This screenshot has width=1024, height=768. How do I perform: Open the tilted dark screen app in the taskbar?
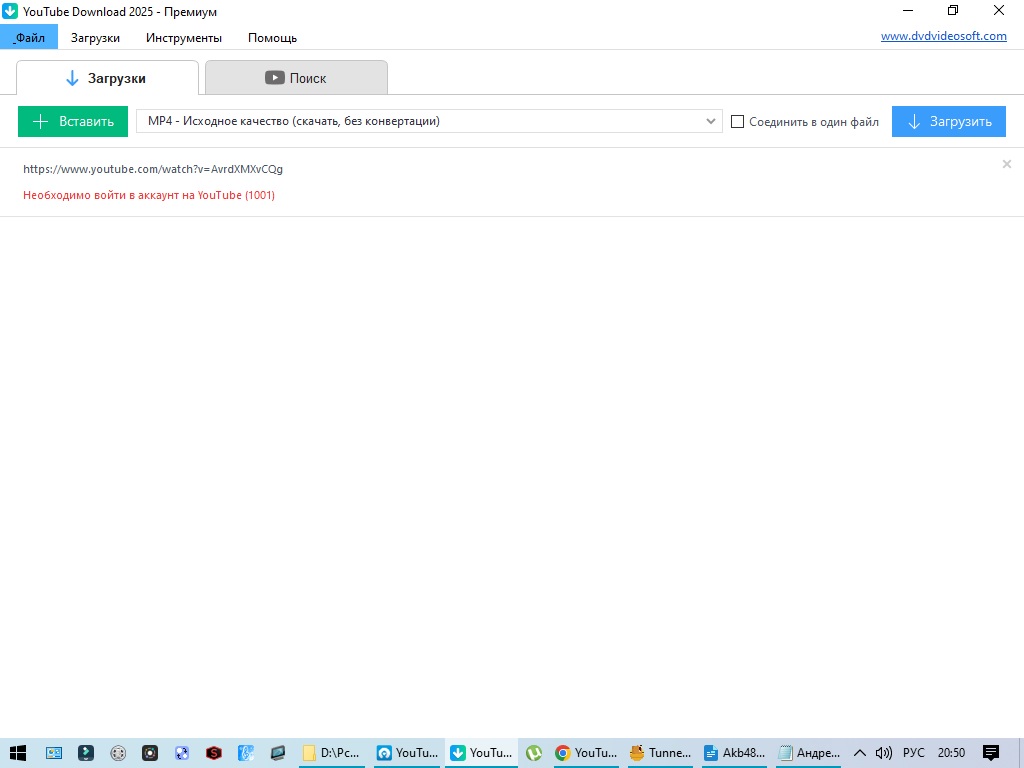[x=278, y=753]
